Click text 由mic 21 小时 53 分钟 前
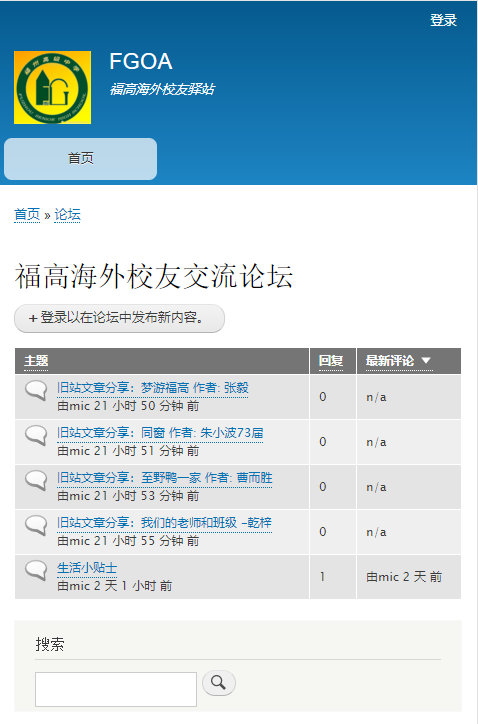 point(128,496)
